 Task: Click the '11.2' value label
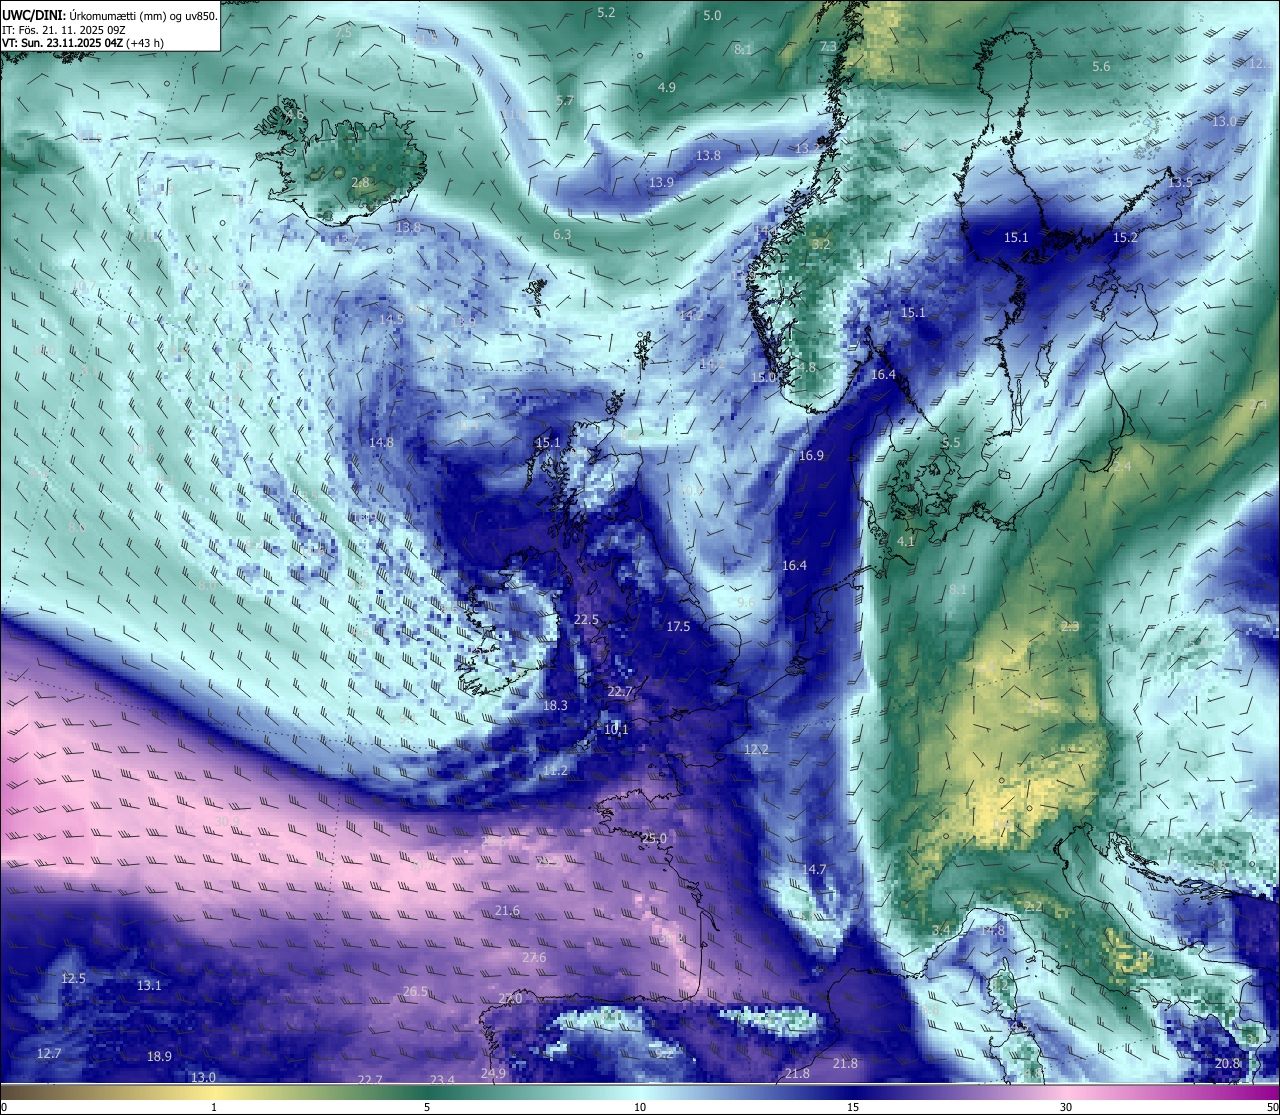(x=555, y=770)
